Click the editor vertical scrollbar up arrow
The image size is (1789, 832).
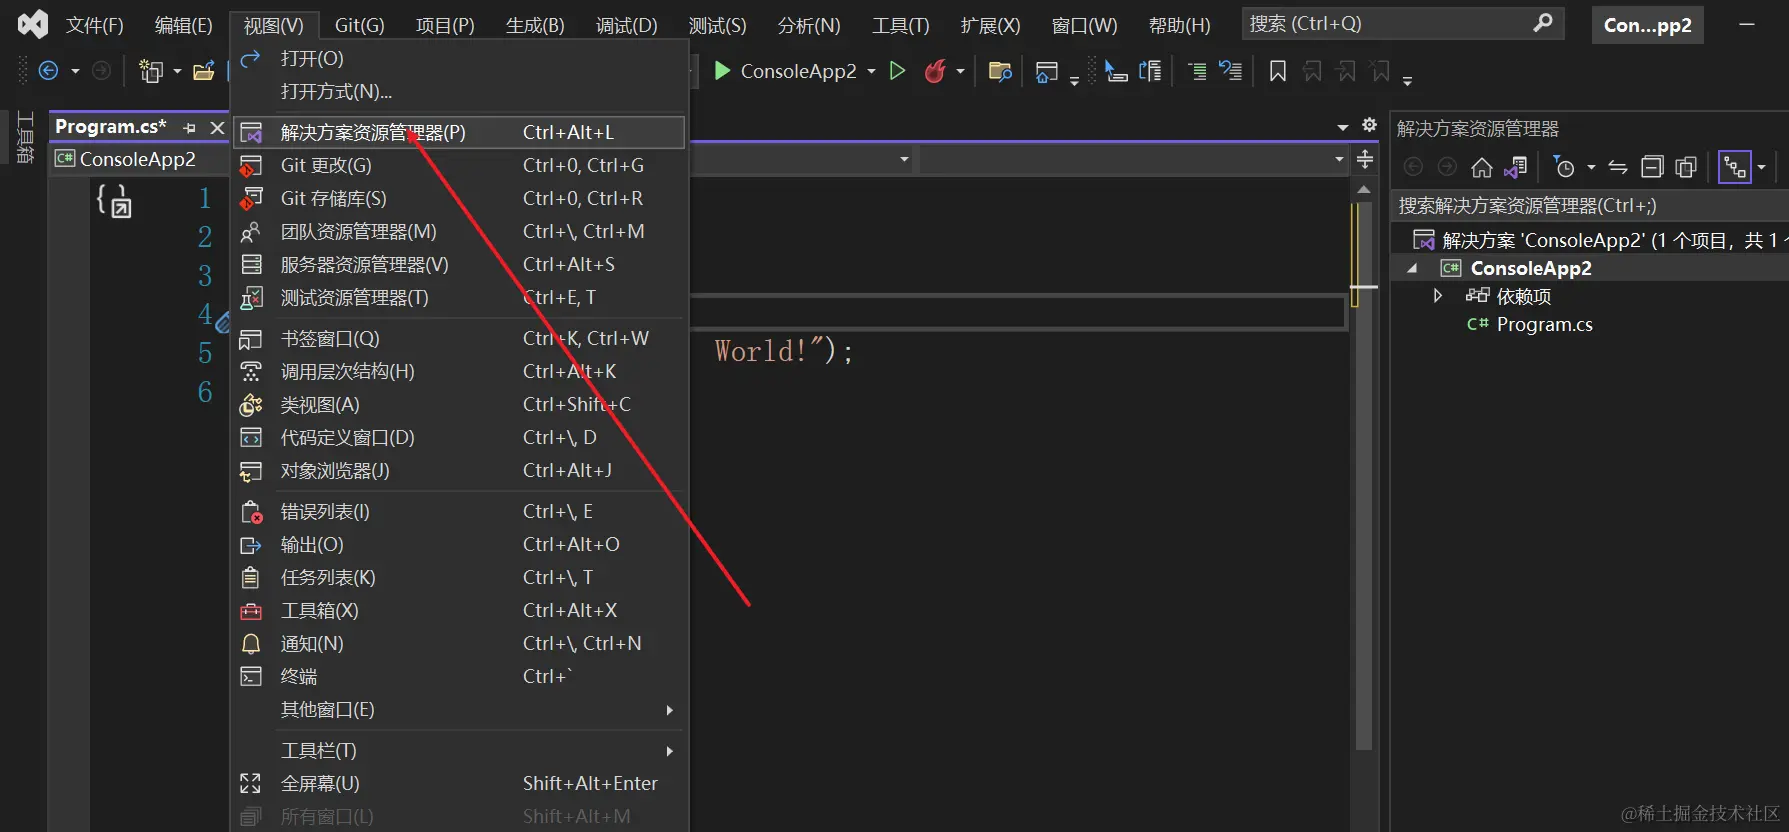(x=1364, y=189)
